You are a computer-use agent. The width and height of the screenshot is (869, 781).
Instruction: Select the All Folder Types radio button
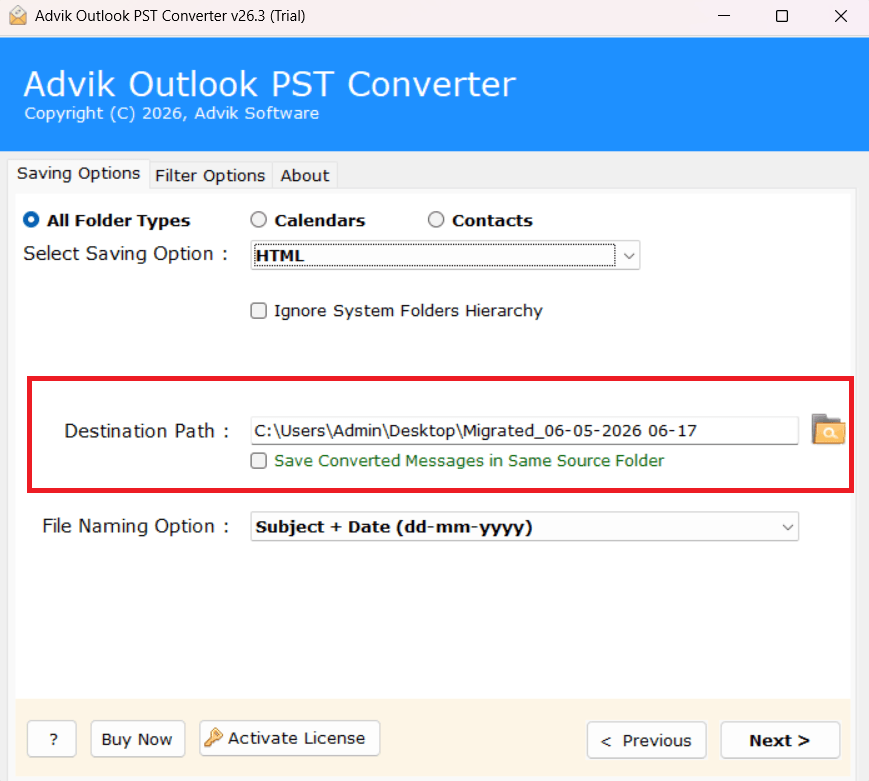click(31, 220)
